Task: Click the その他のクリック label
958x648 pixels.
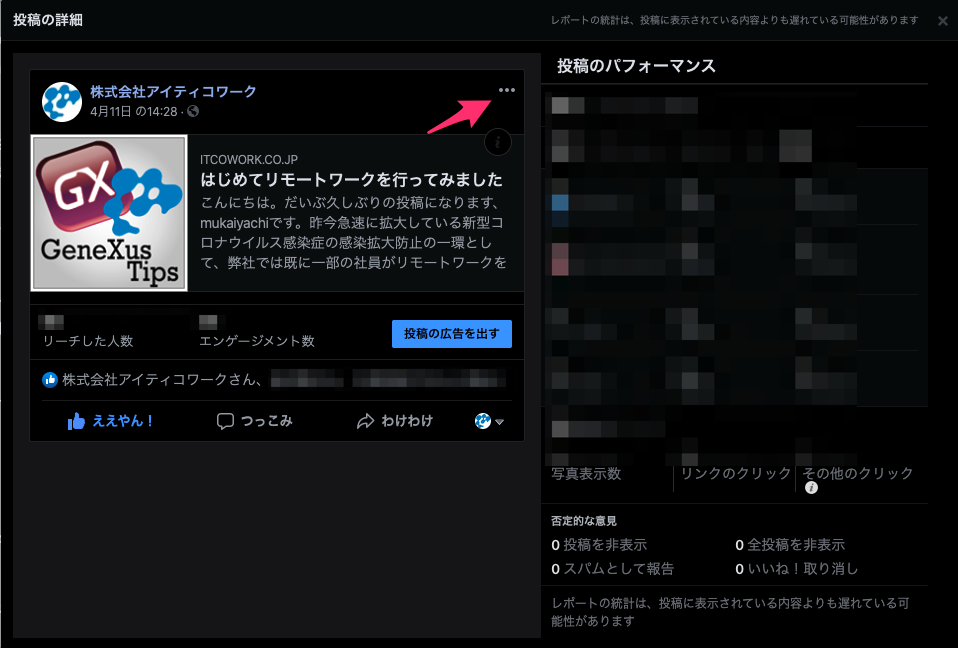Action: click(x=858, y=473)
